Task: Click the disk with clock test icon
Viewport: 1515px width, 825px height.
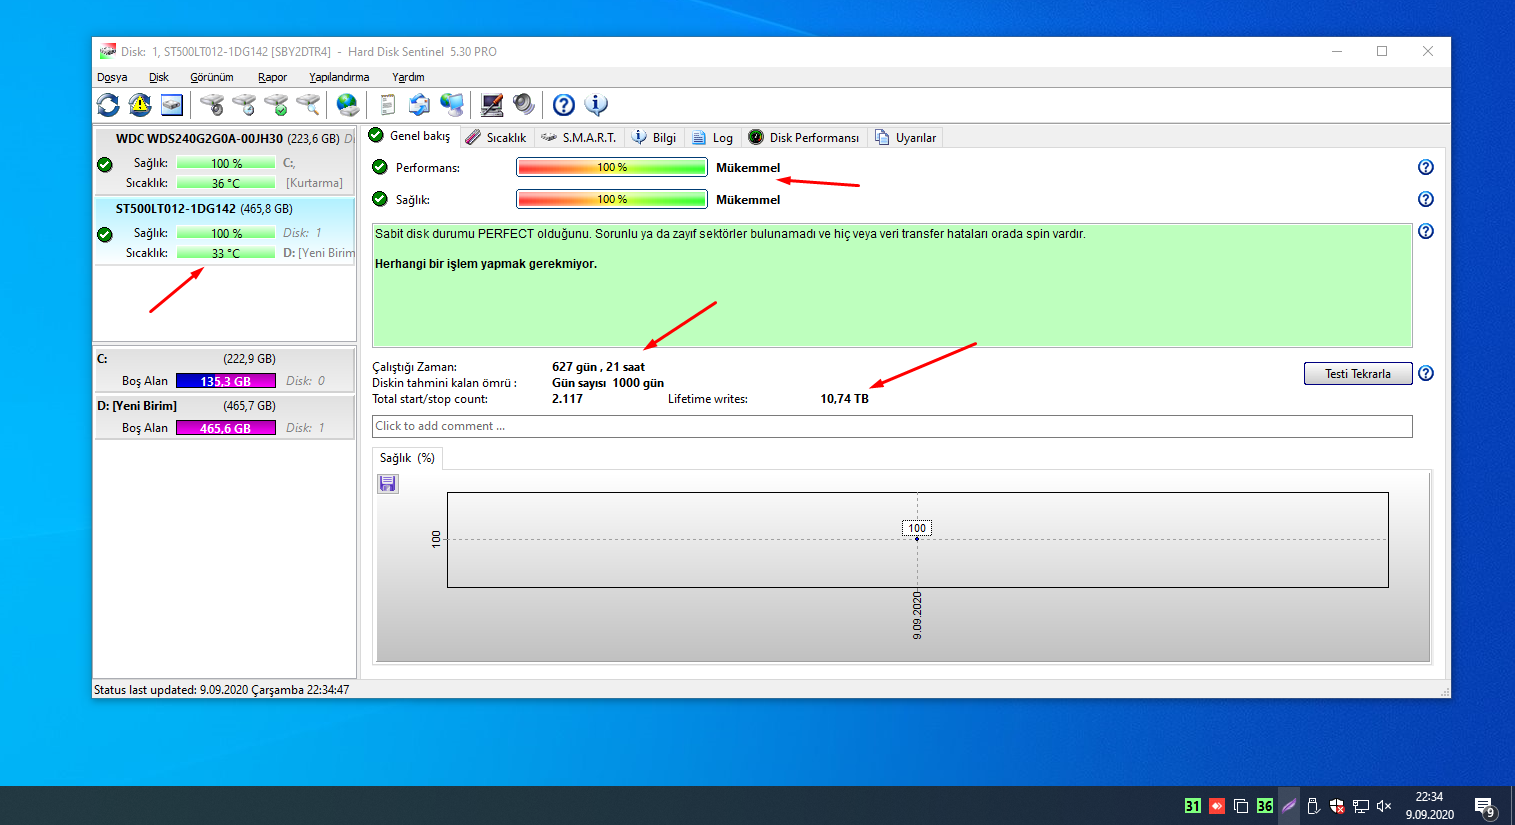Action: 244,104
